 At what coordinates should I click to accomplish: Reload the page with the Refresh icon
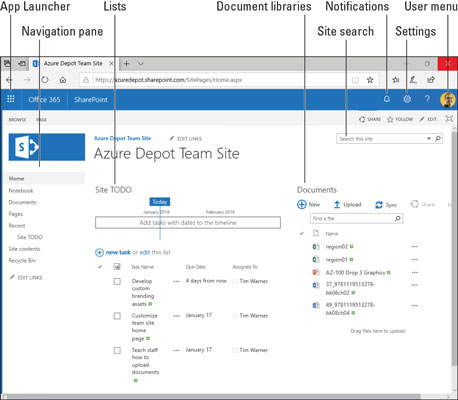(45, 80)
